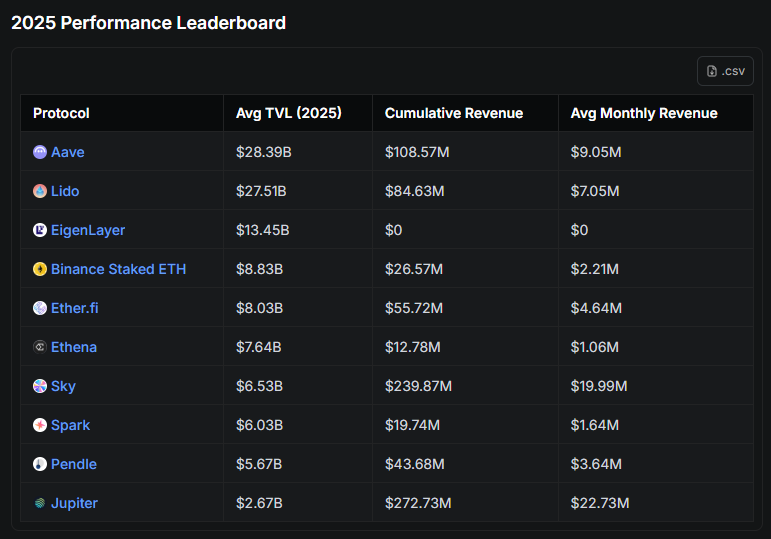
Task: Open the Lido protocol link
Action: [x=65, y=191]
